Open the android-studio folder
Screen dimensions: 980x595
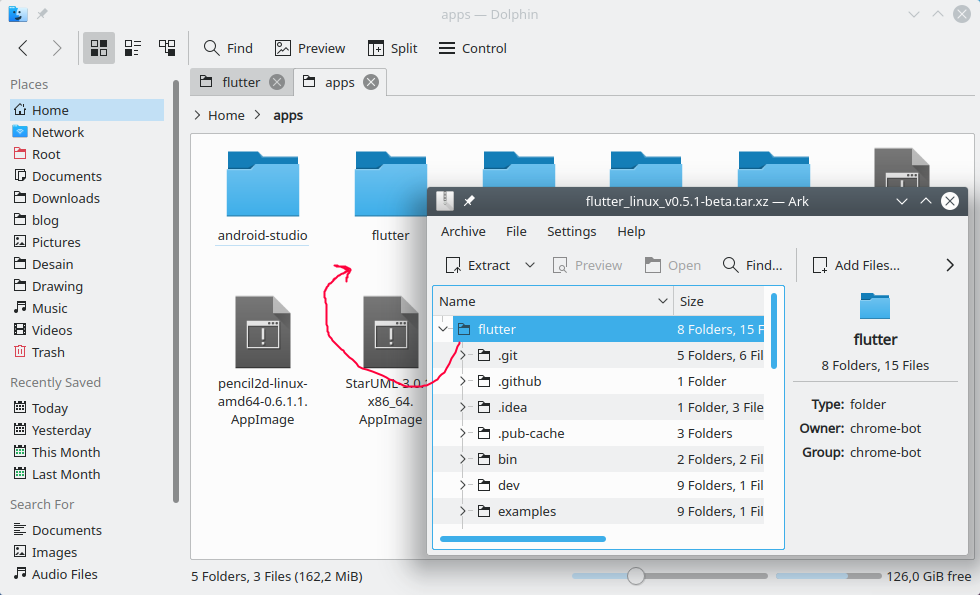[x=263, y=190]
